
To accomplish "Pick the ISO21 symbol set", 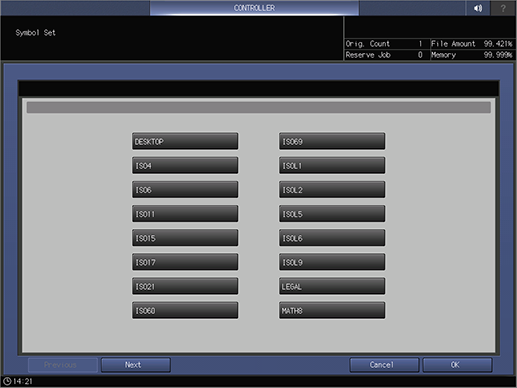I will point(185,286).
